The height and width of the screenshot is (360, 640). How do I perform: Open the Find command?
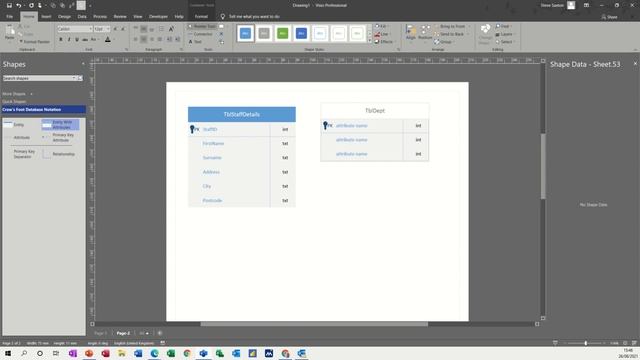tap(502, 26)
